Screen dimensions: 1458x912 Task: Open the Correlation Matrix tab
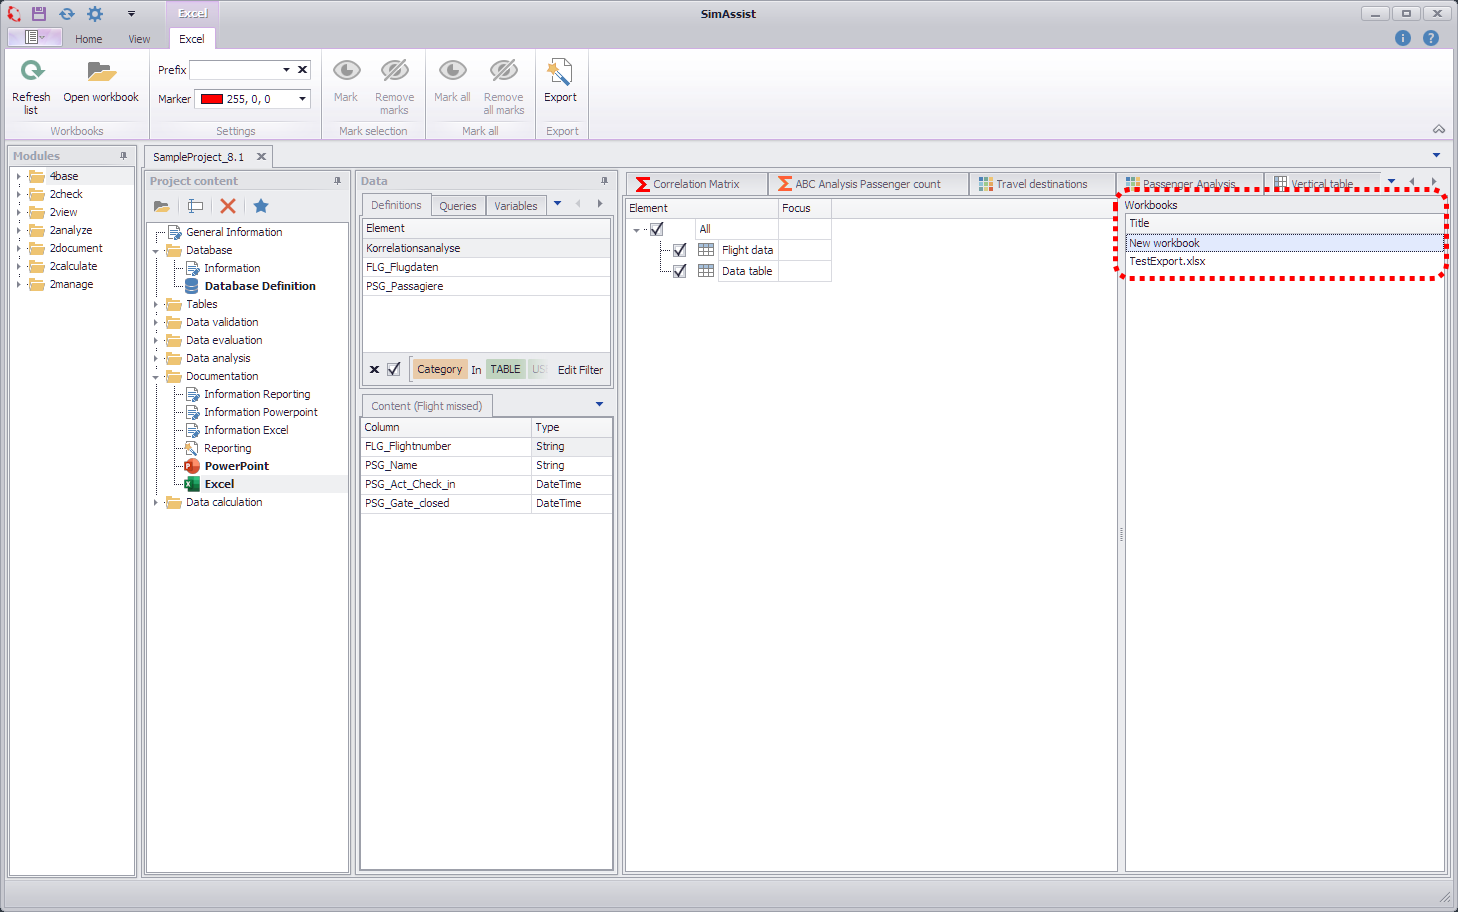[697, 183]
